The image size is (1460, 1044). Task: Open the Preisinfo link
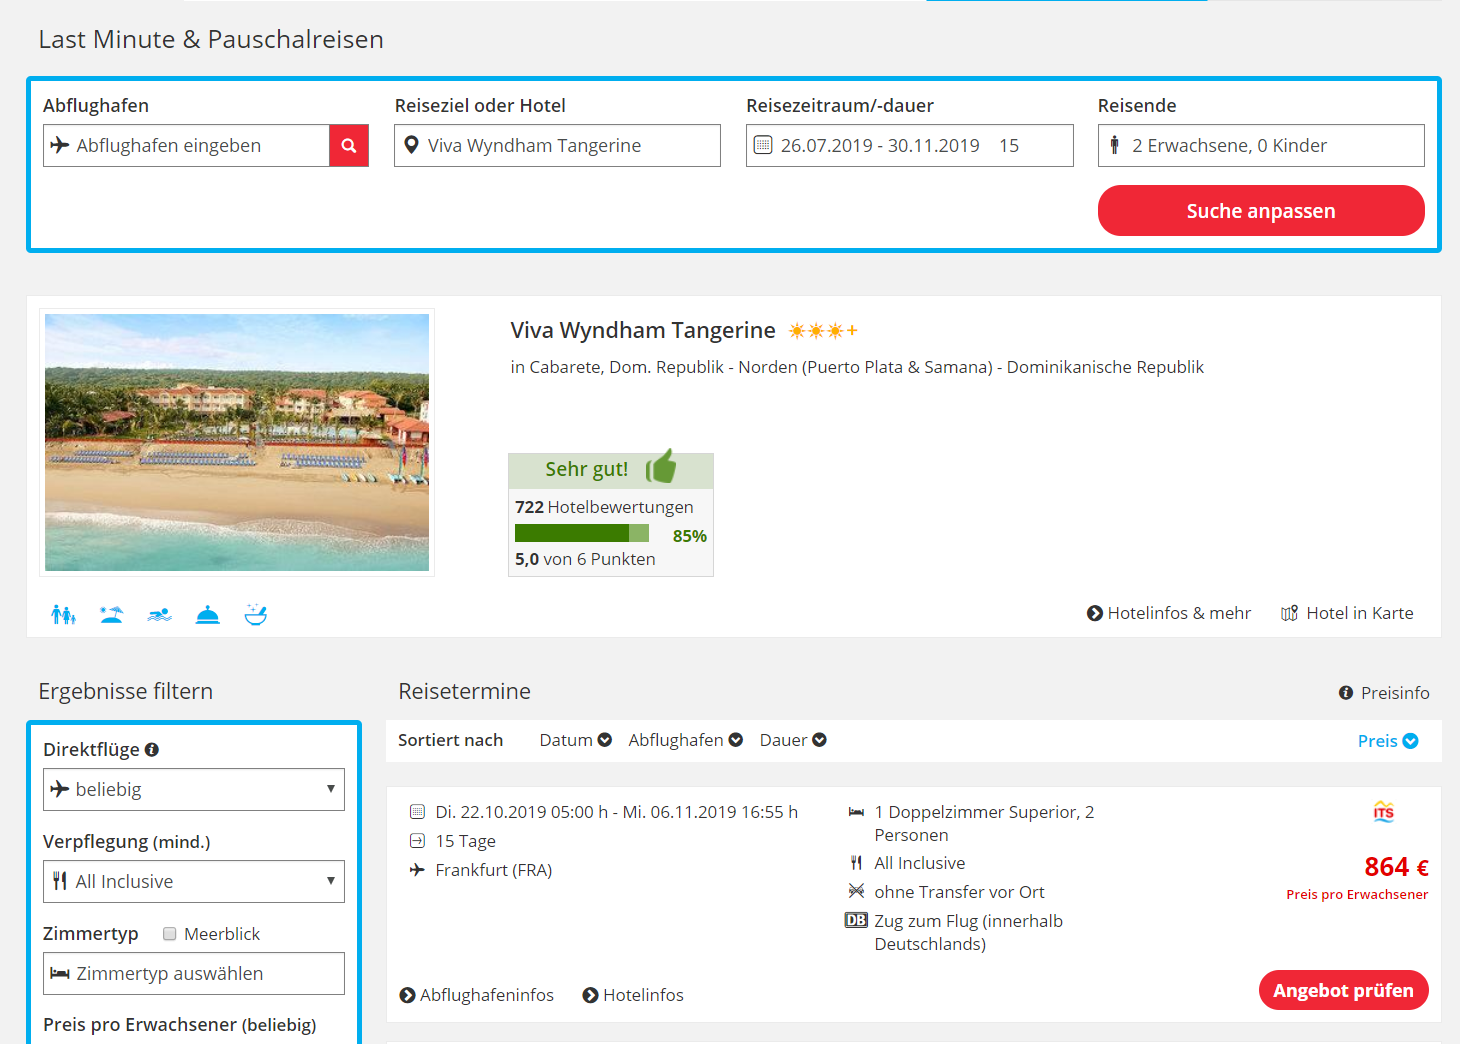(x=1384, y=693)
